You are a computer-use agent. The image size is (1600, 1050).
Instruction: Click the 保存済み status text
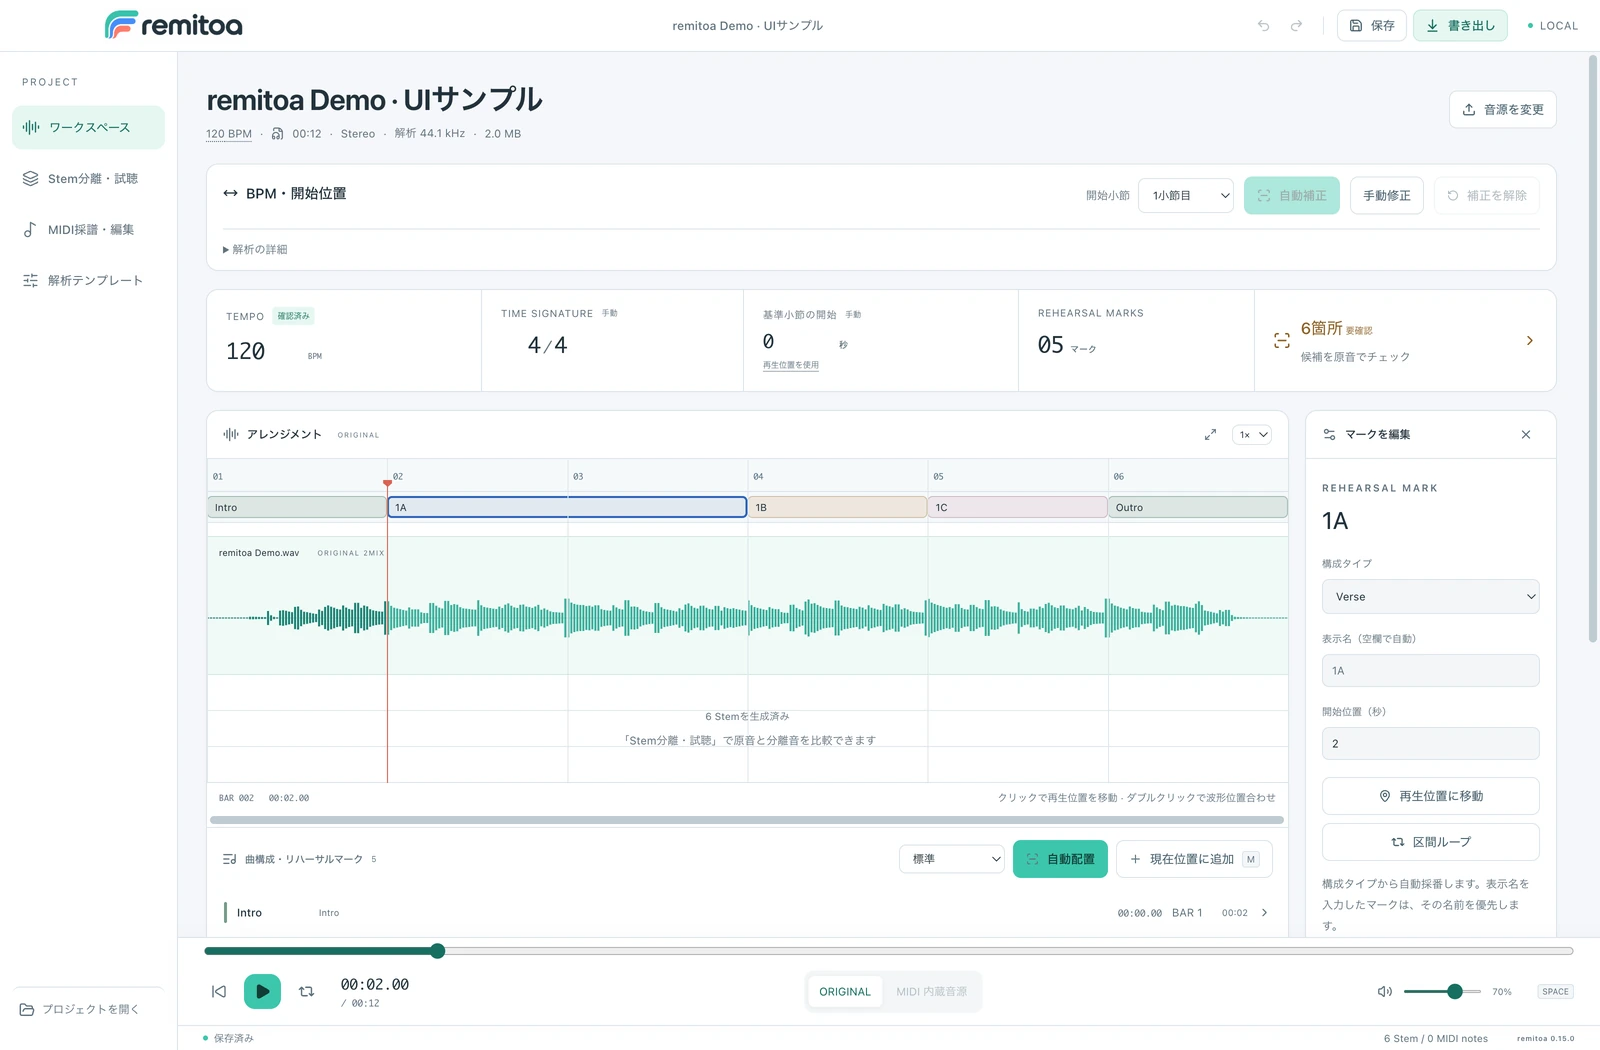(234, 1038)
